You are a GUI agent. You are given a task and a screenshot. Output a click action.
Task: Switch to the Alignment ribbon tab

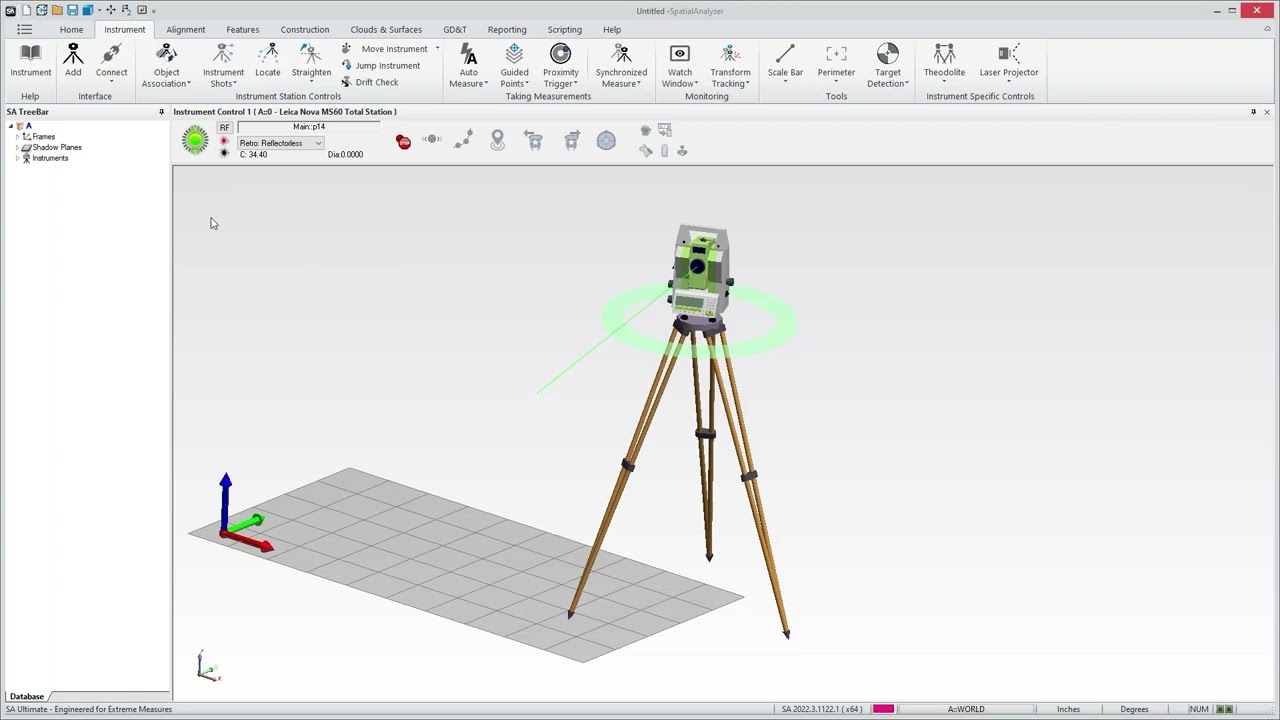(185, 29)
